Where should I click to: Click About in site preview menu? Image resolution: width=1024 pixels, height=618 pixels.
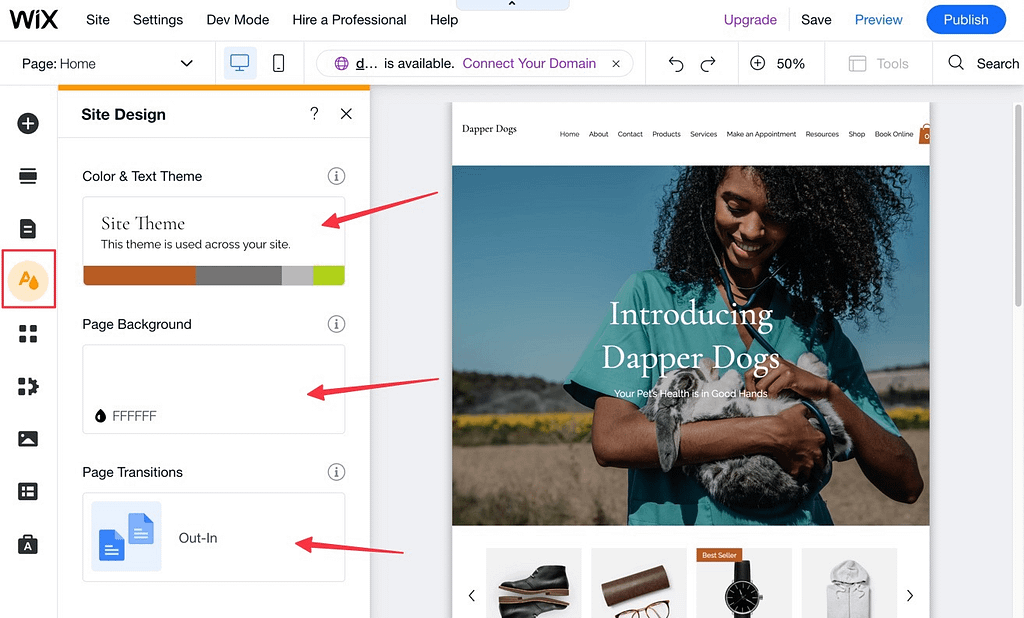598,134
